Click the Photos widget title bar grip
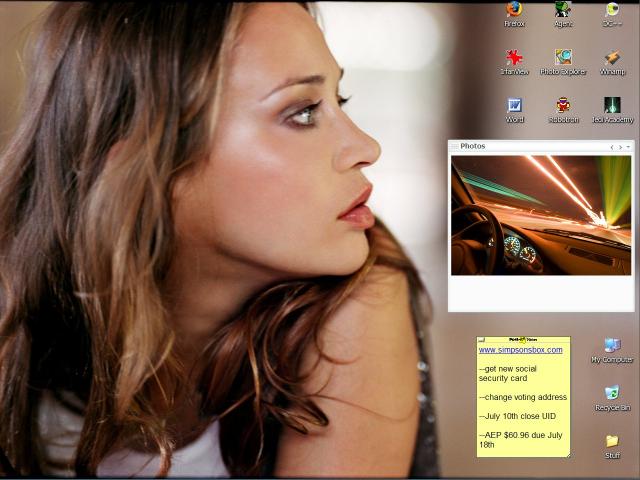 [x=454, y=147]
